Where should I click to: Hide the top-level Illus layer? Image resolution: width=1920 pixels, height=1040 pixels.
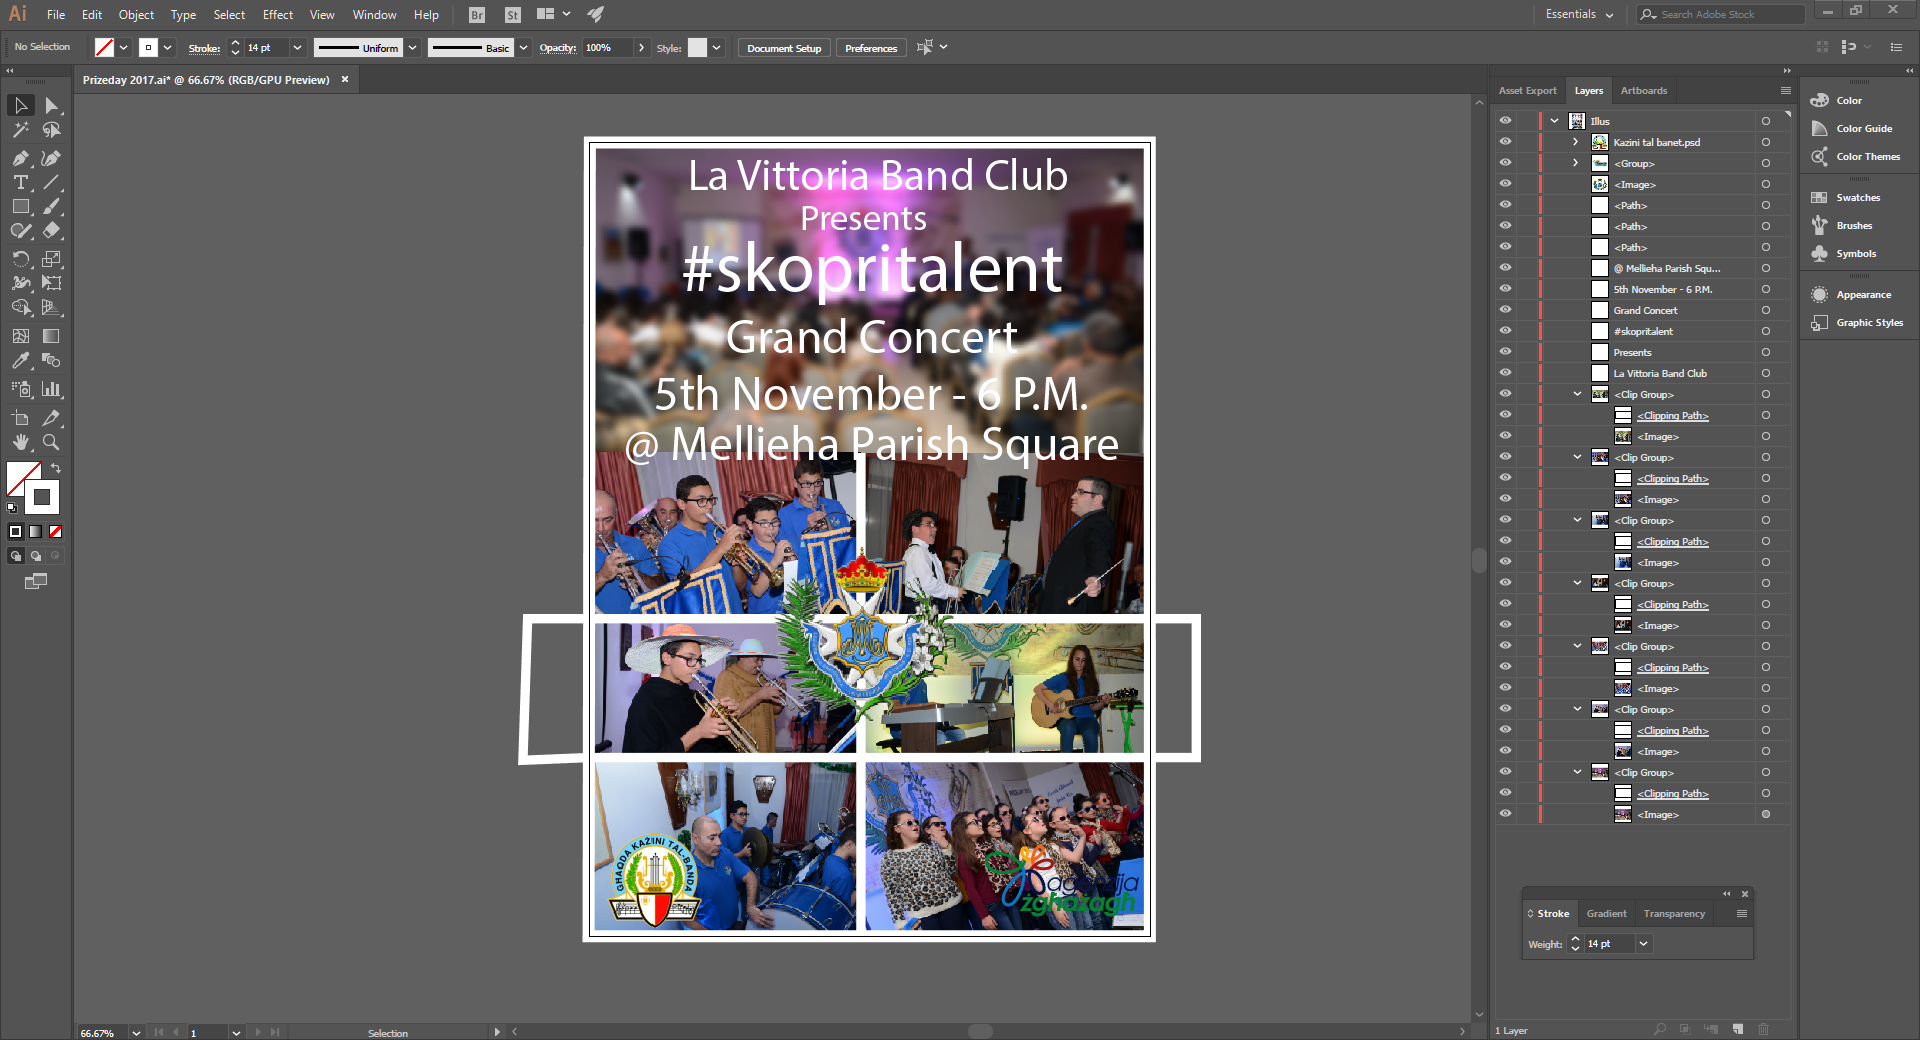click(1505, 120)
